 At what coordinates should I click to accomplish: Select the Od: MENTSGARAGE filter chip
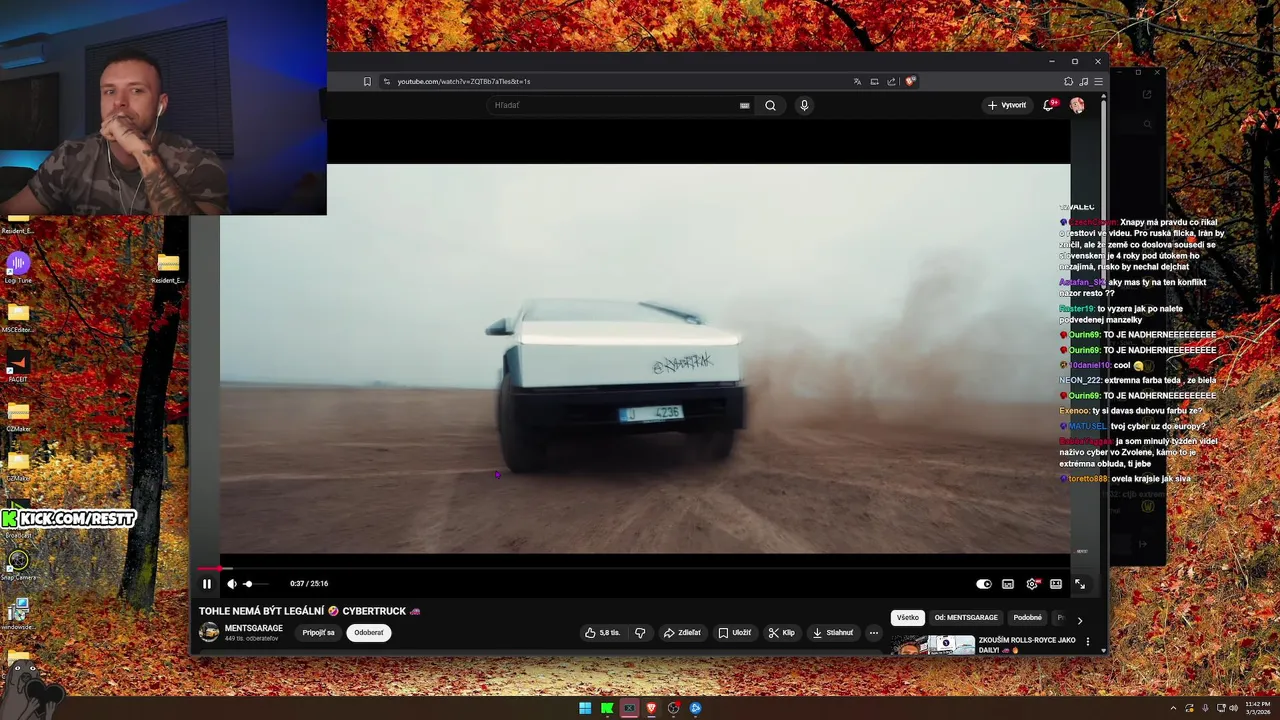click(966, 618)
